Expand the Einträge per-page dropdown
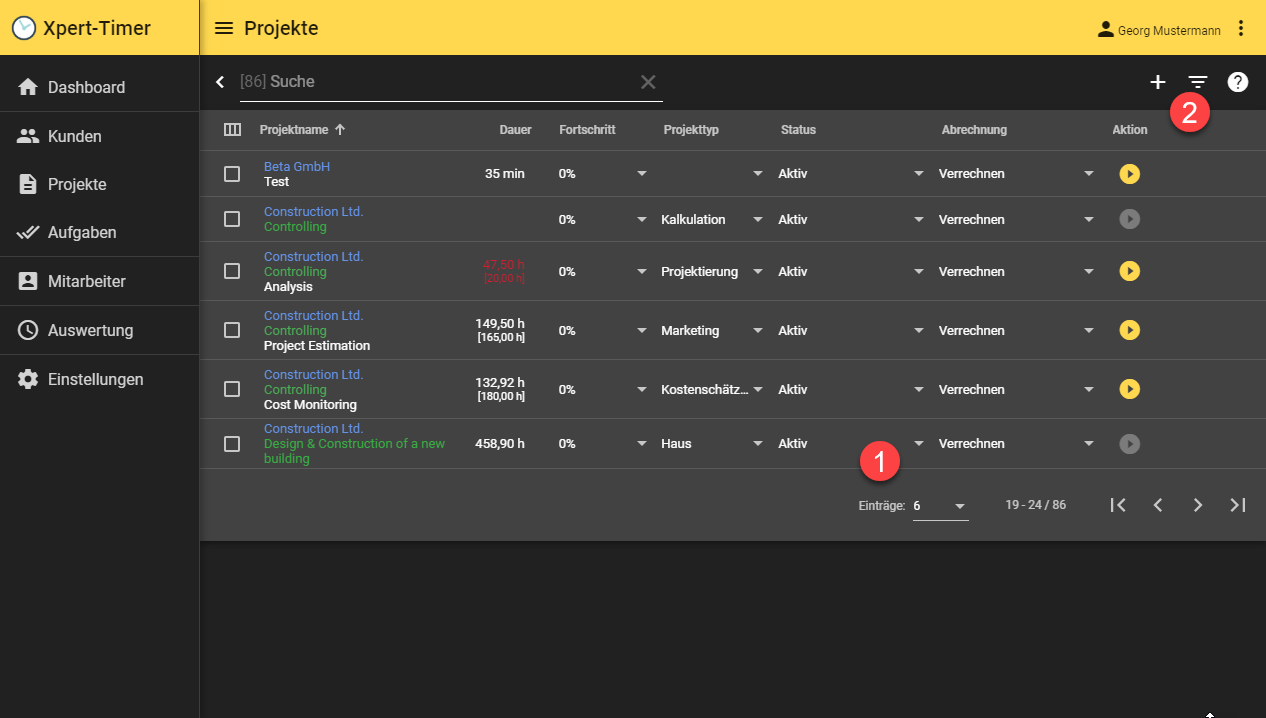The height and width of the screenshot is (718, 1266). tap(940, 506)
